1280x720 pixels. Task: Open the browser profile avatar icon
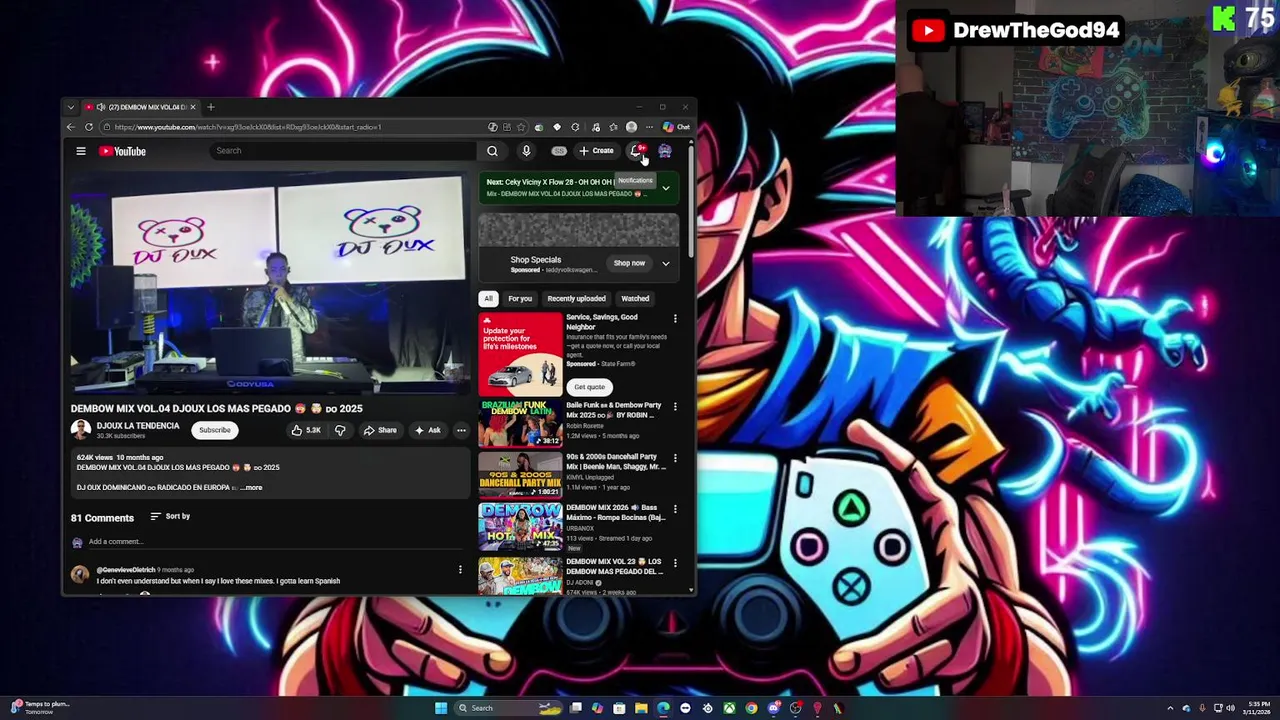tap(631, 127)
